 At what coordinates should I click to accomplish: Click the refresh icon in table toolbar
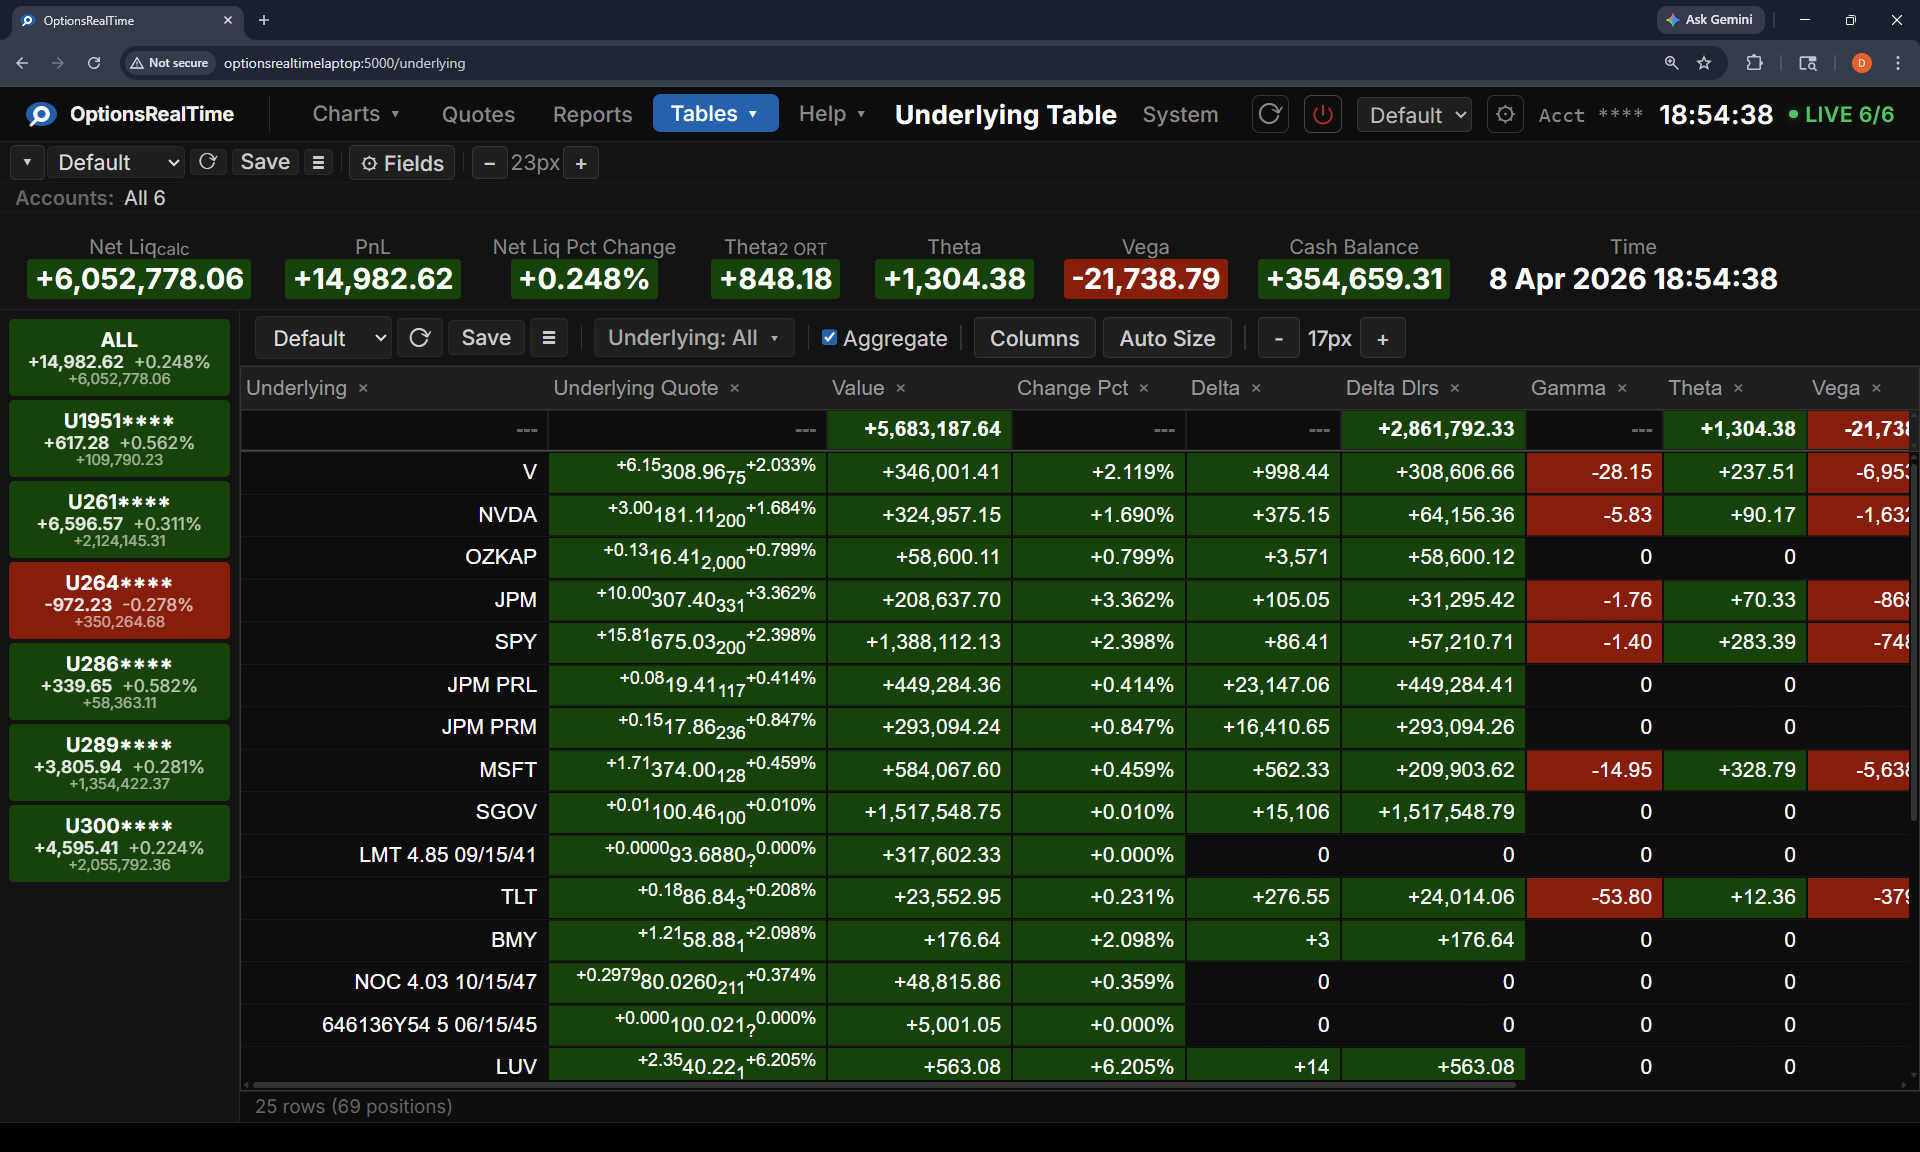pyautogui.click(x=420, y=338)
